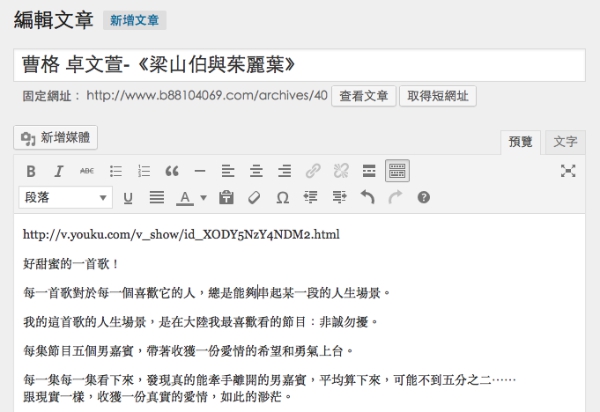Enter distraction-free fullscreen mode

pyautogui.click(x=568, y=171)
